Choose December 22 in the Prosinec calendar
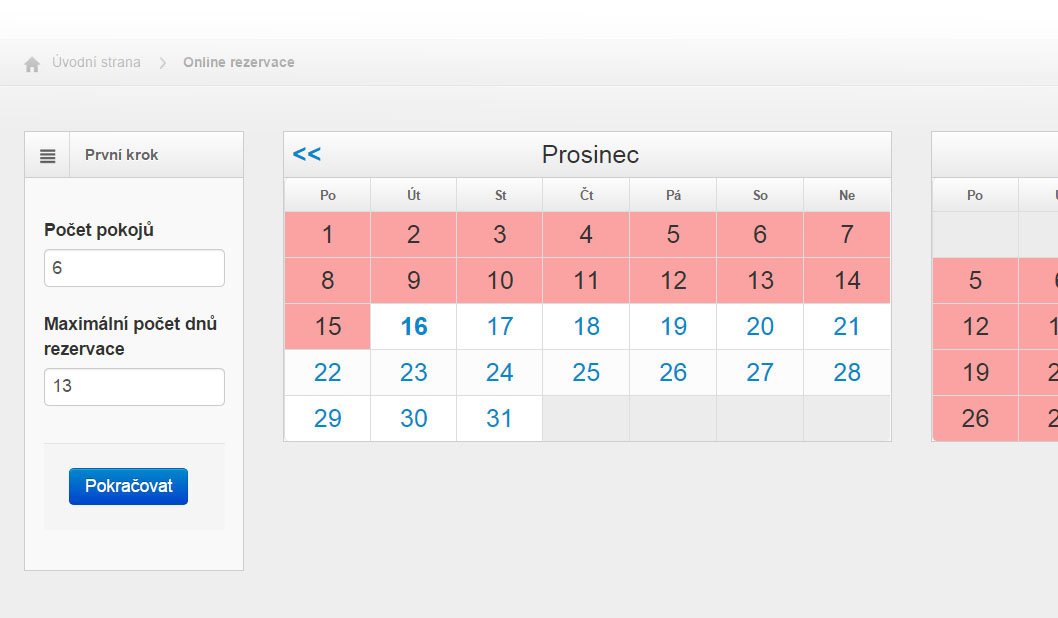Image resolution: width=1058 pixels, height=618 pixels. (327, 372)
